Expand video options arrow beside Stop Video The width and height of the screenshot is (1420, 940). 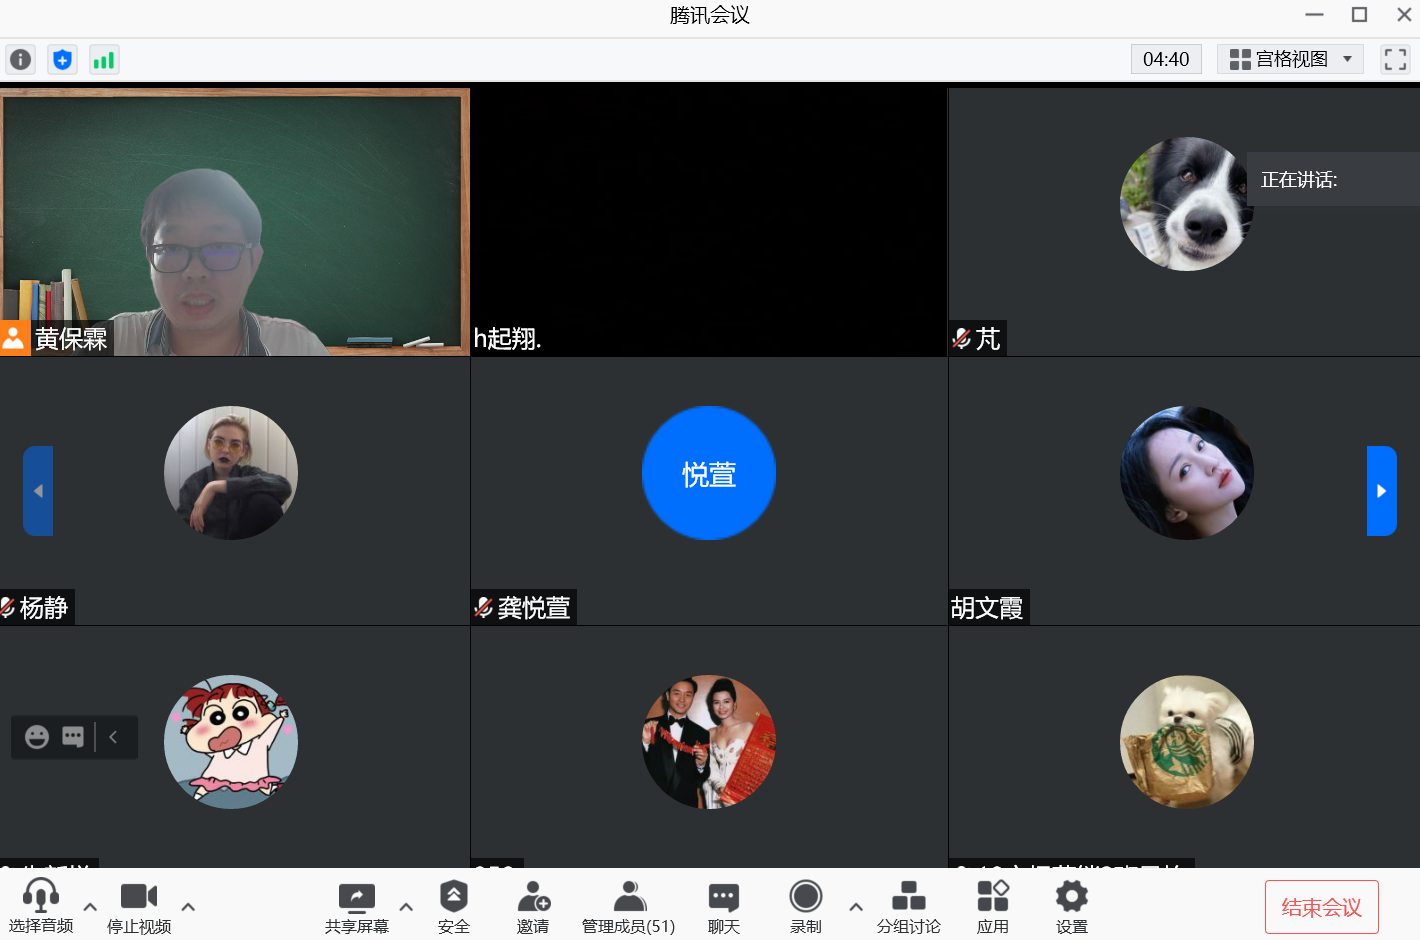coord(188,907)
